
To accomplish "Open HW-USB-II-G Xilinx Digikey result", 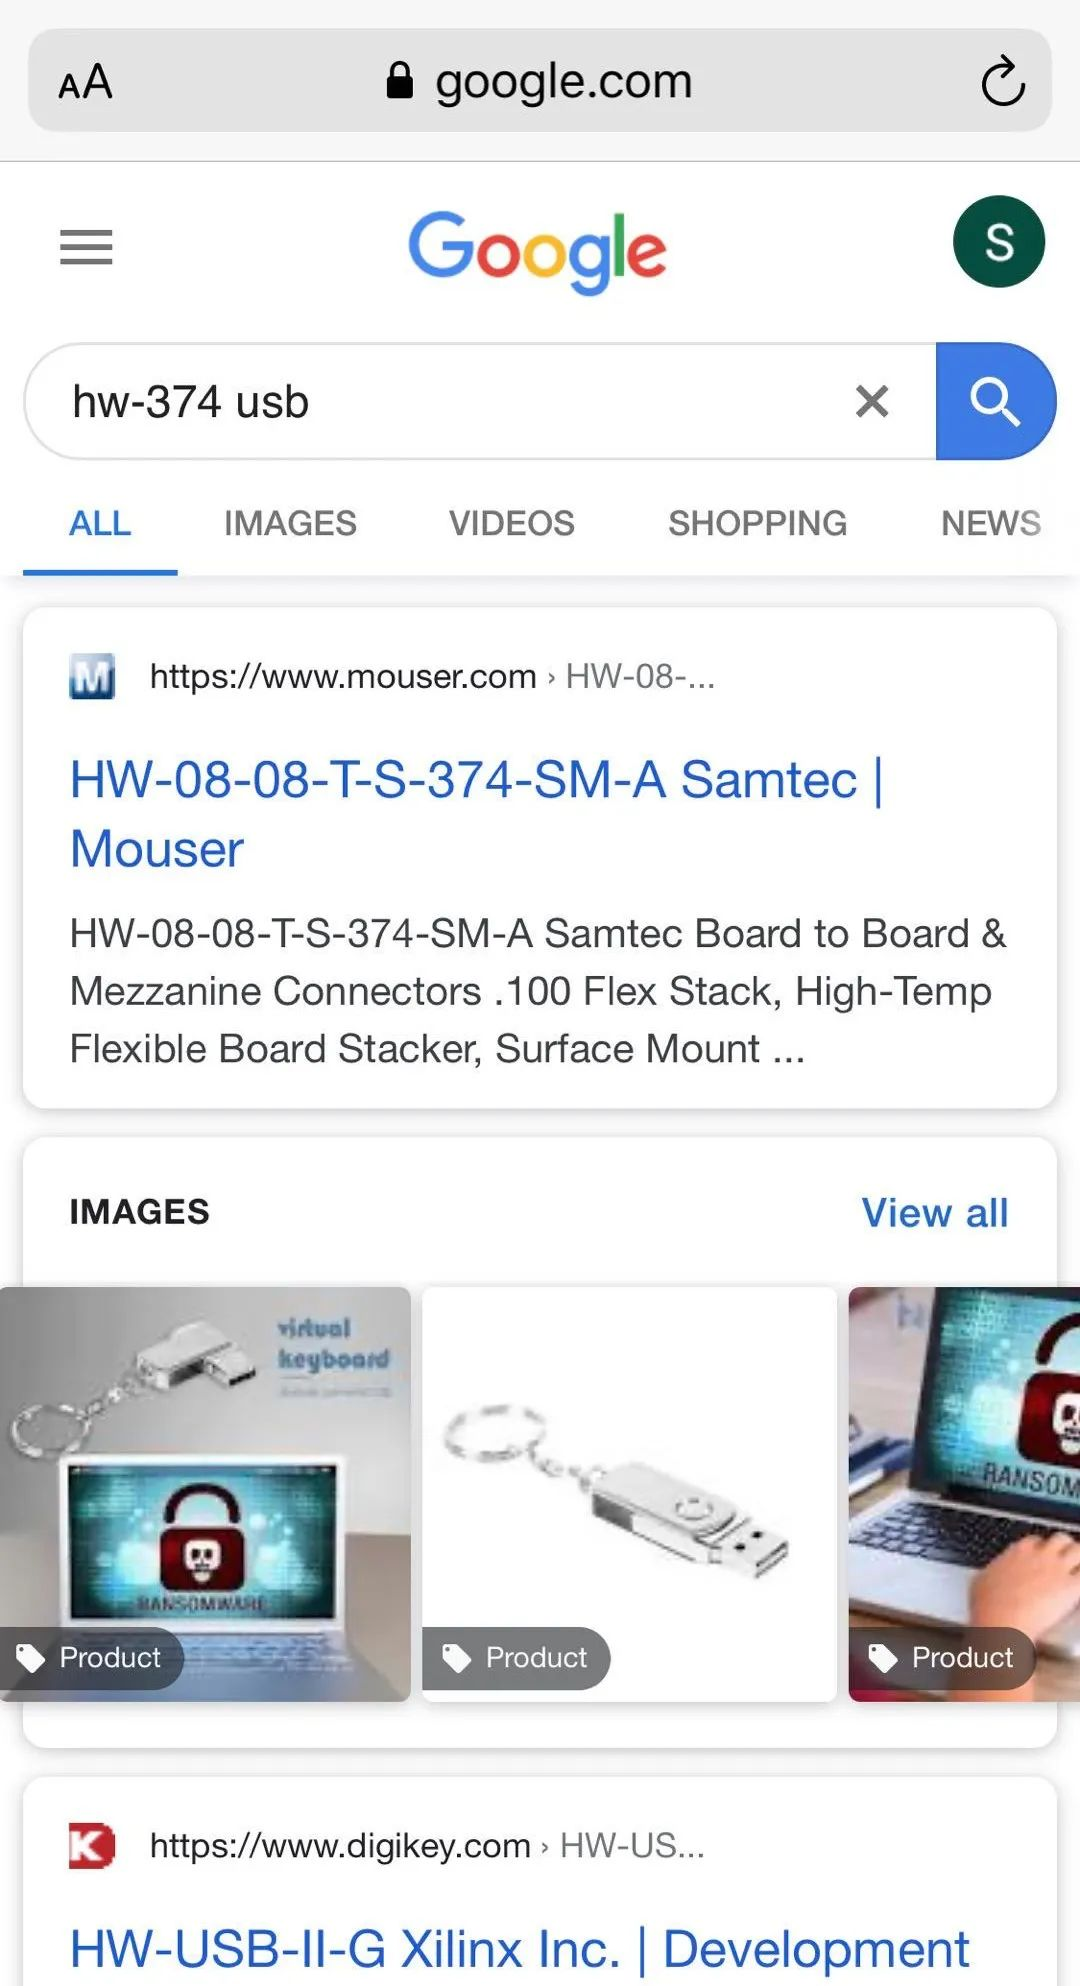I will 519,1949.
